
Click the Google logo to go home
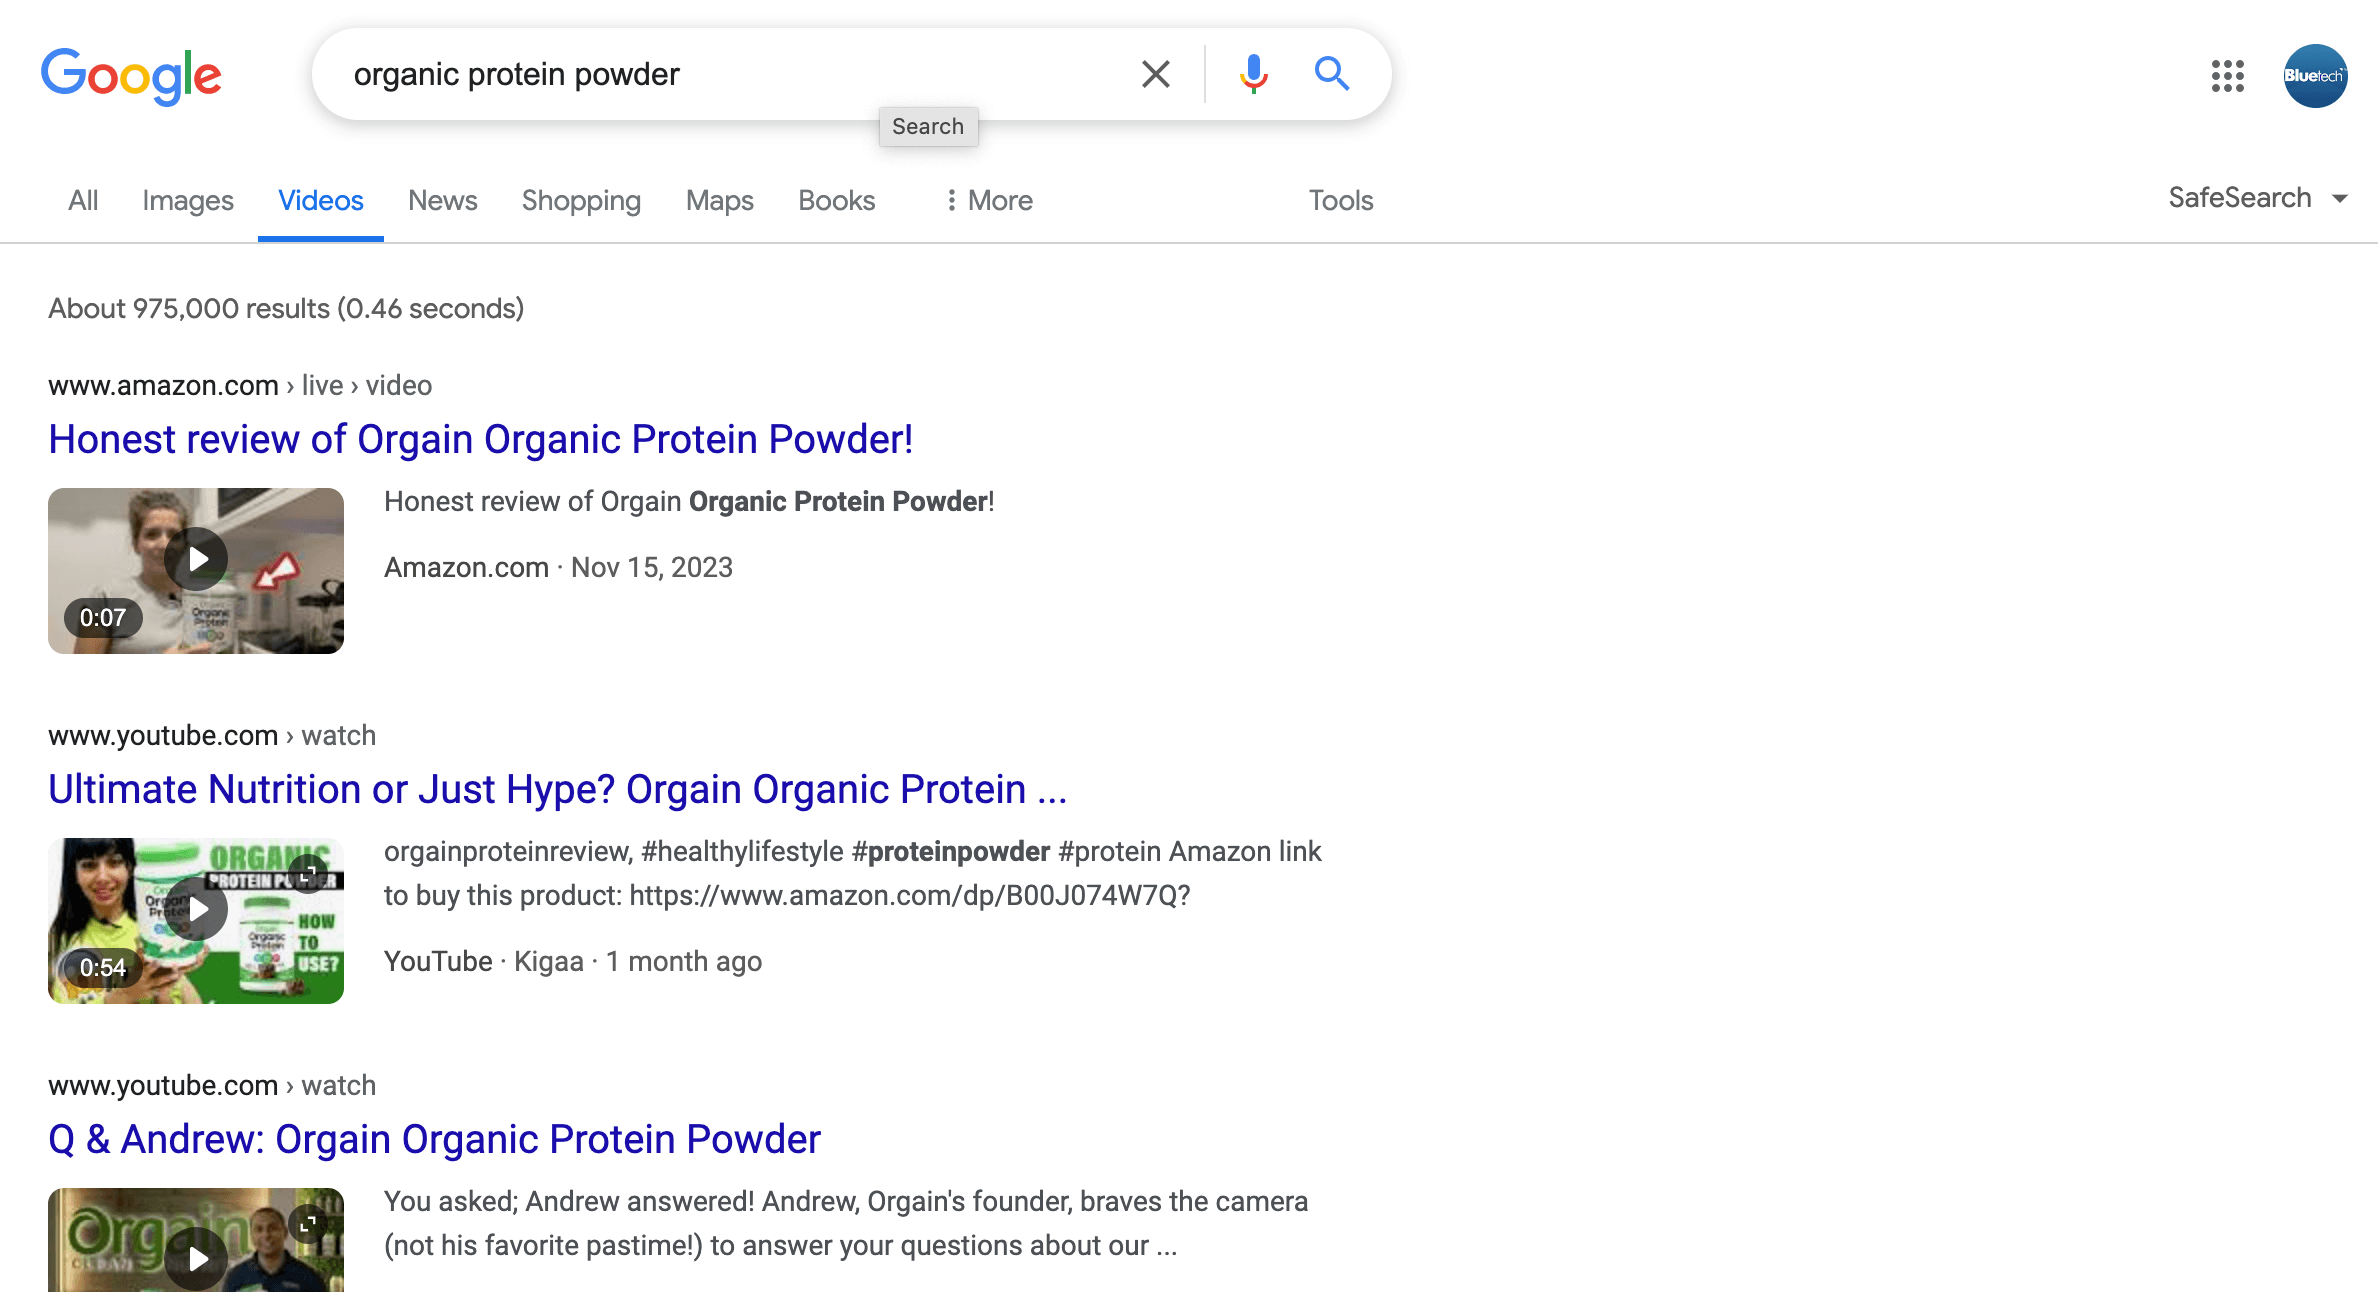pyautogui.click(x=134, y=75)
